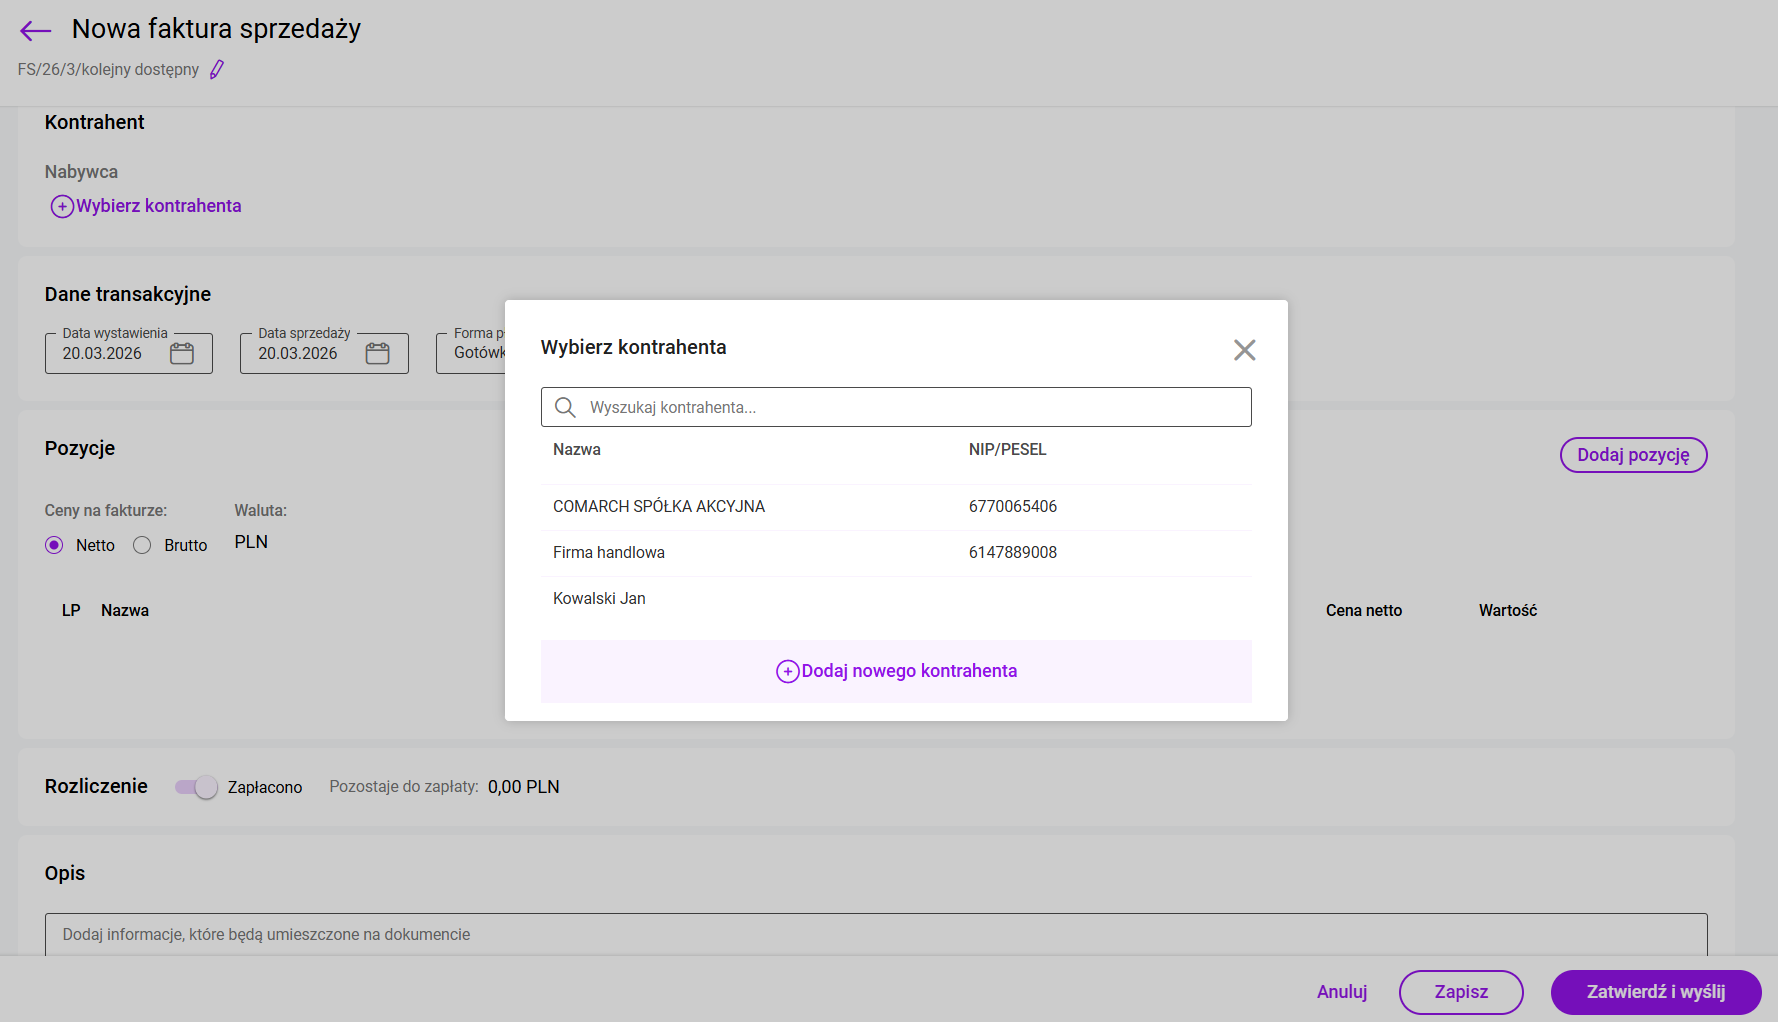Choose Firma handlowa contractor row
1778x1022 pixels.
pyautogui.click(x=609, y=553)
